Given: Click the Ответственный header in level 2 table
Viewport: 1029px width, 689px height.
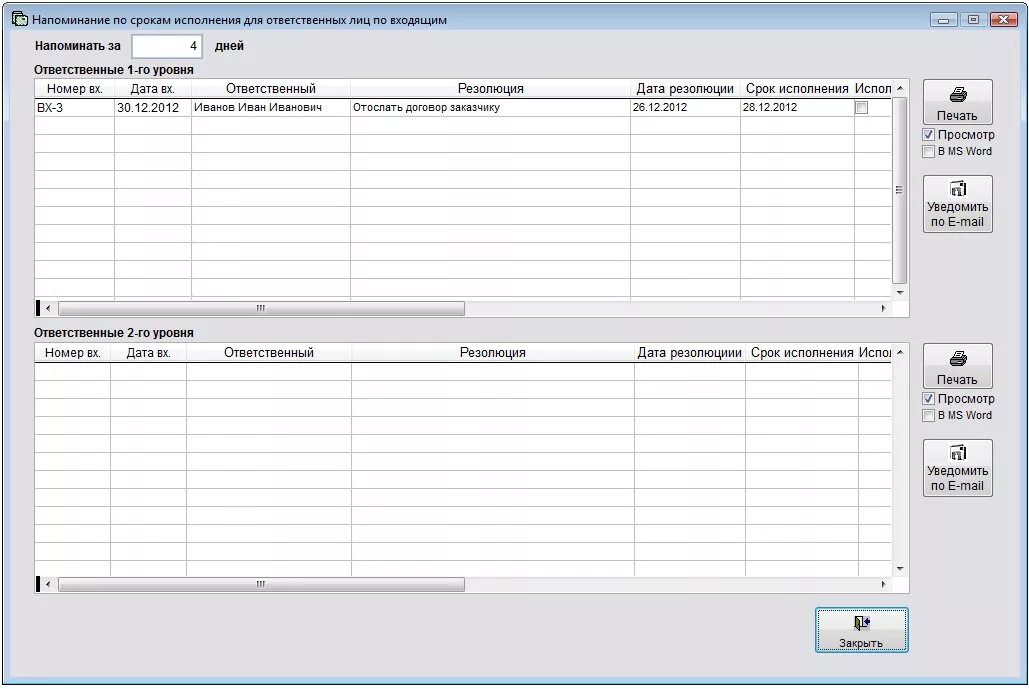Looking at the screenshot, I should 269,352.
